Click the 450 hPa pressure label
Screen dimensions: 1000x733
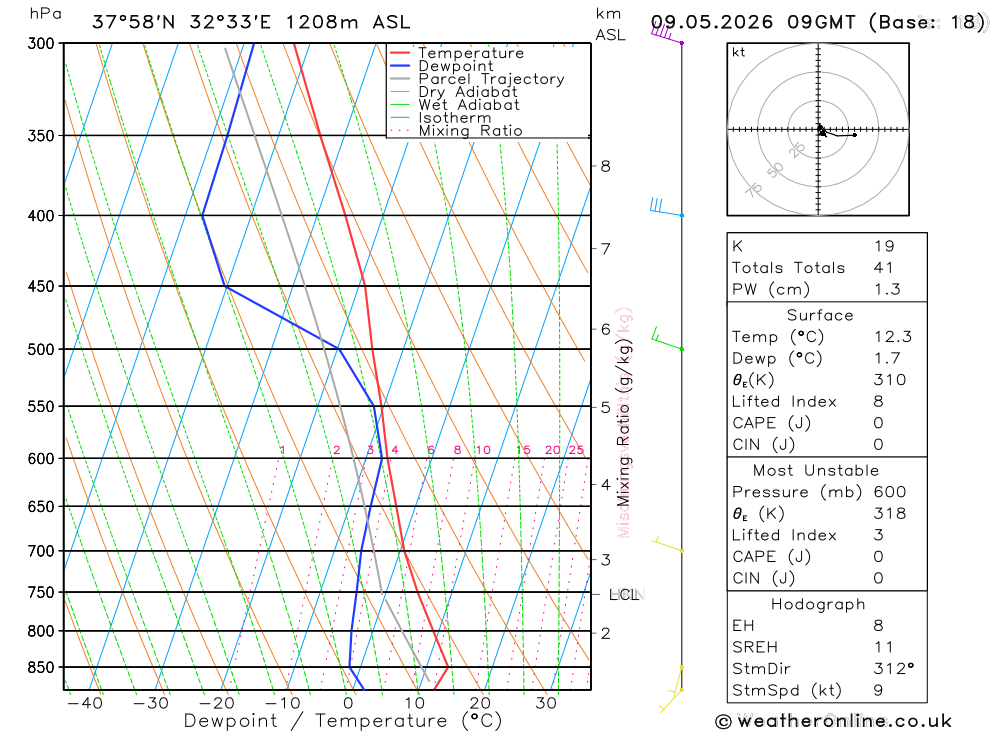(x=41, y=286)
